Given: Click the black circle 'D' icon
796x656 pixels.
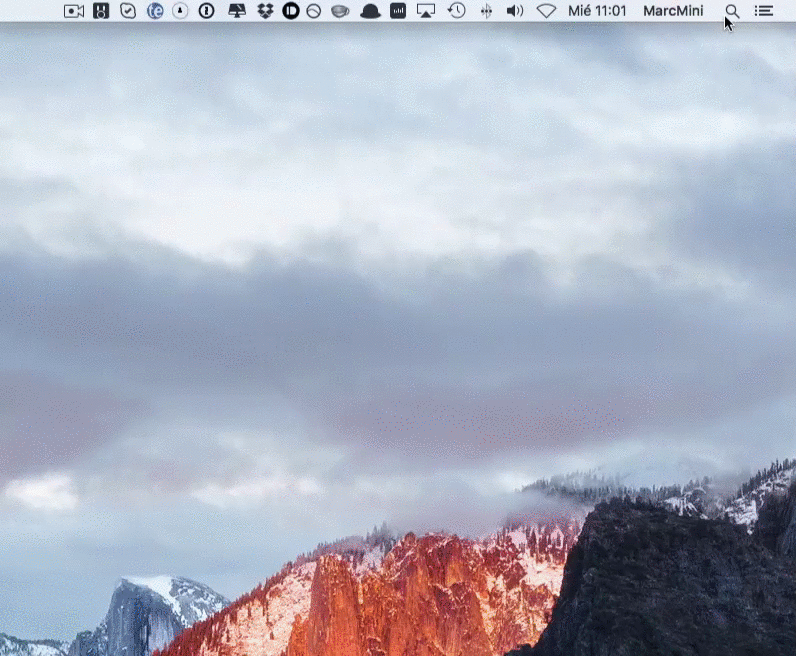Looking at the screenshot, I should tap(291, 11).
